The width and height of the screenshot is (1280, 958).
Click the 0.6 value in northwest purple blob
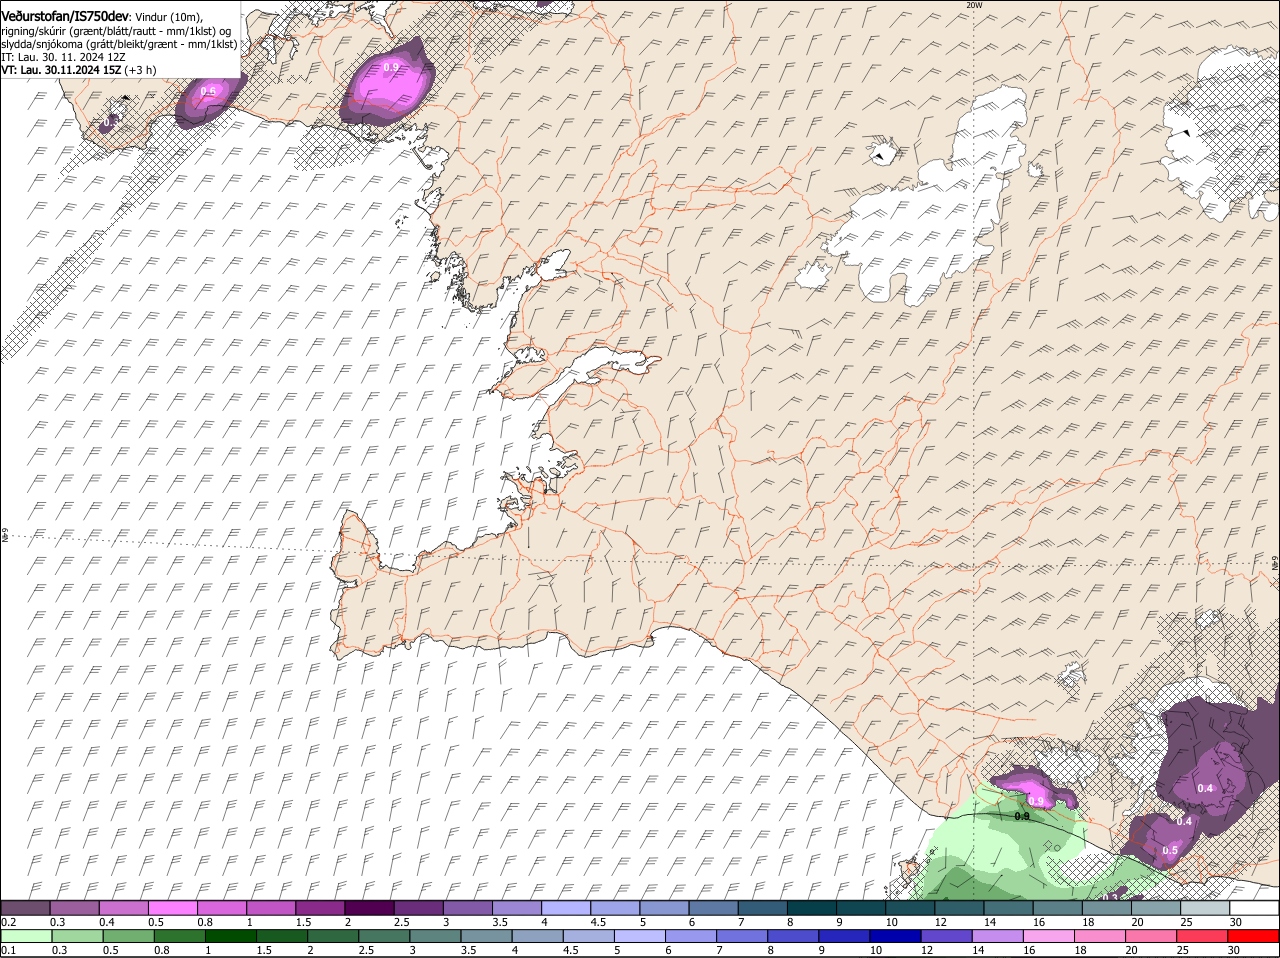pyautogui.click(x=208, y=91)
